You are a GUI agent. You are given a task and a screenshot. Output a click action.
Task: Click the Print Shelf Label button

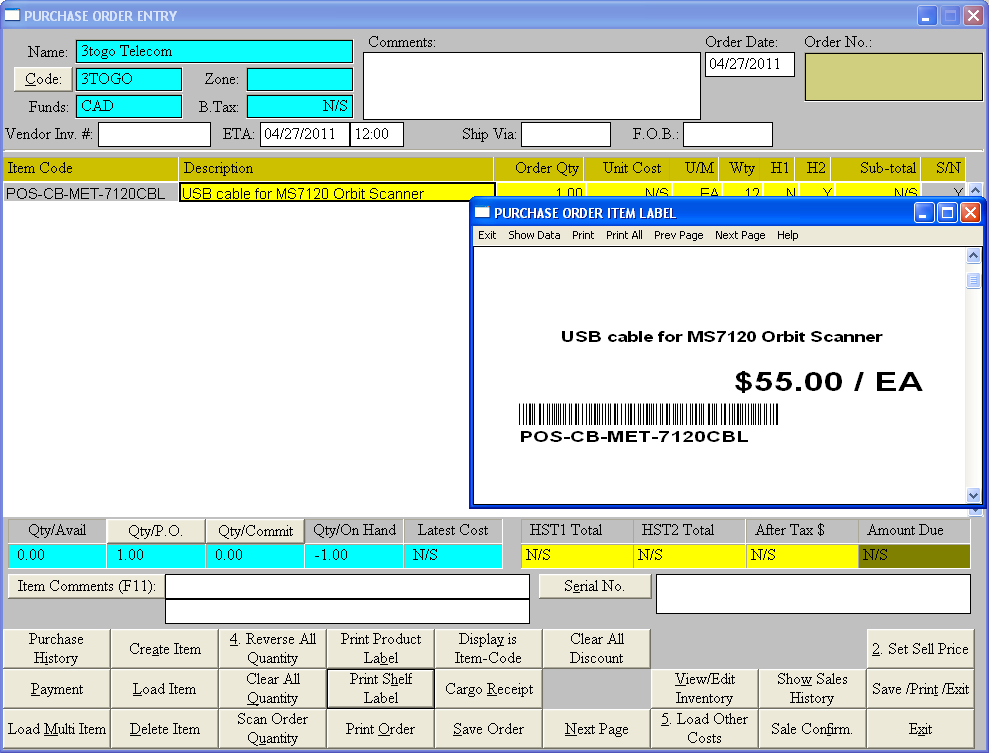381,688
